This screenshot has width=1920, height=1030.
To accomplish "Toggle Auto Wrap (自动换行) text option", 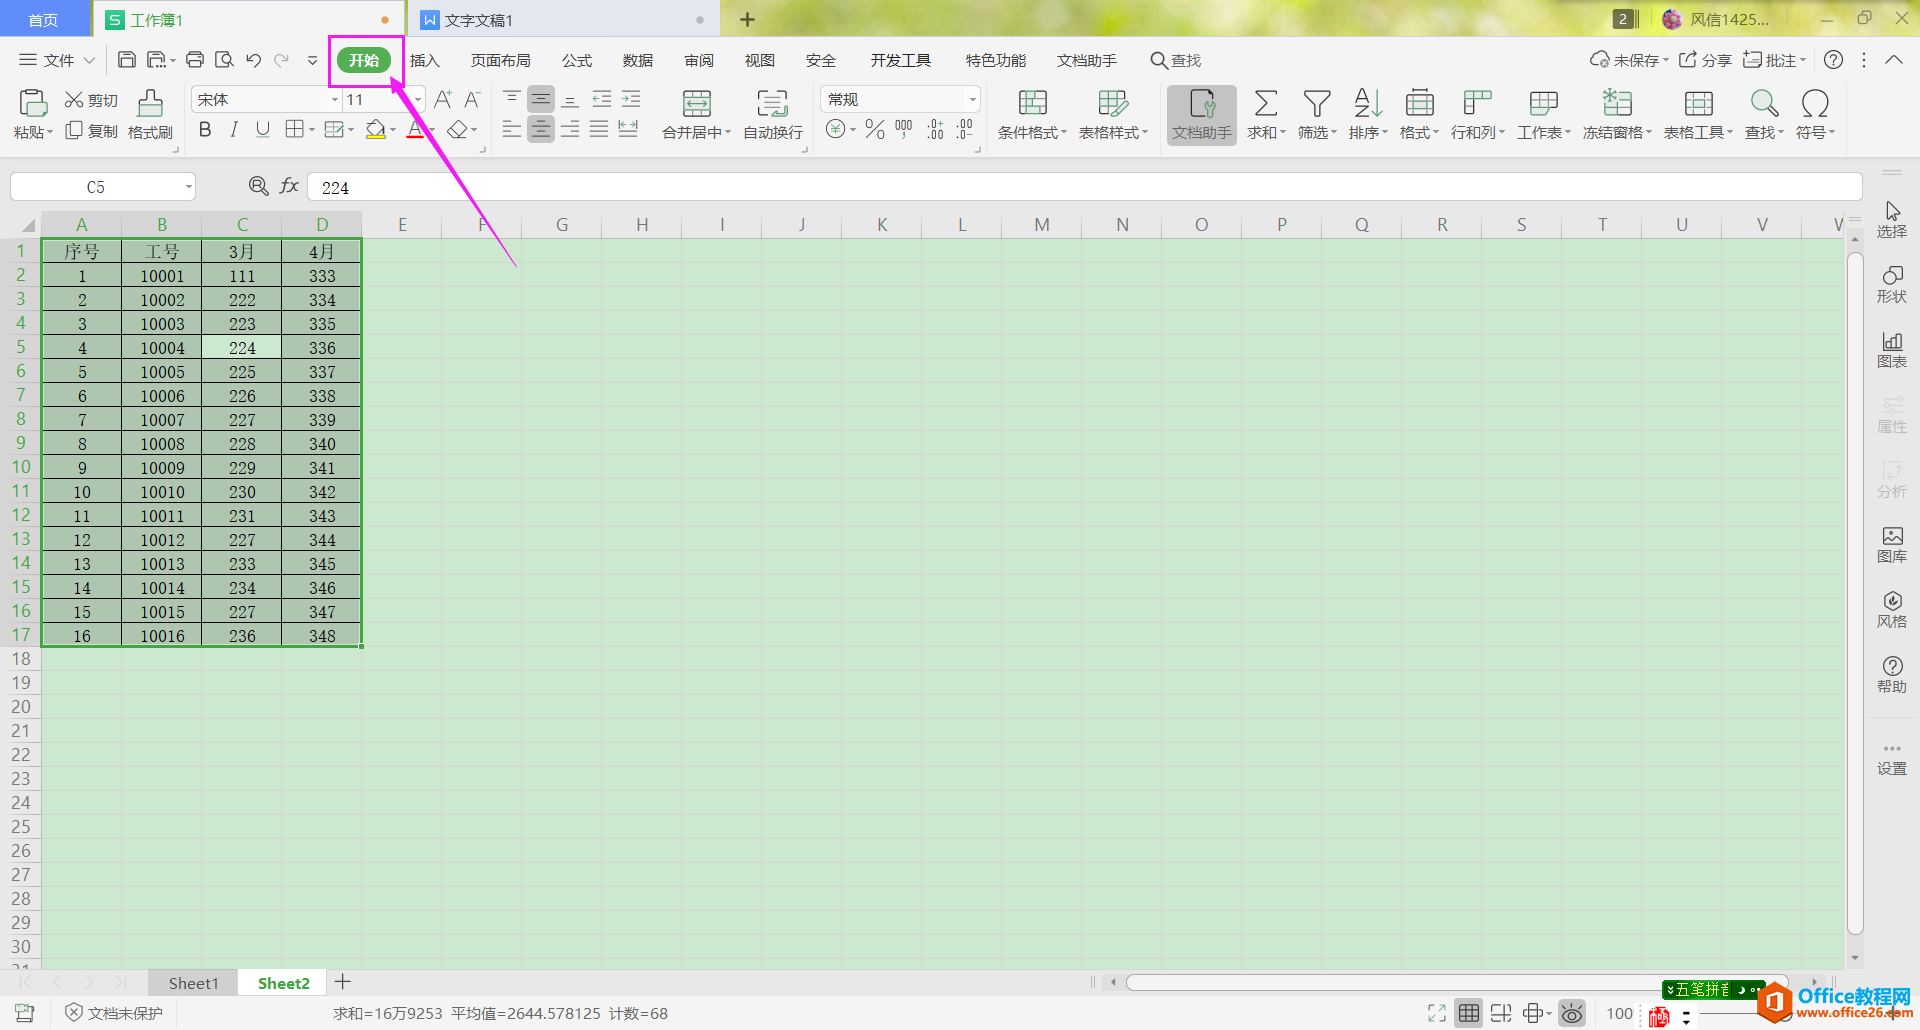I will 773,114.
